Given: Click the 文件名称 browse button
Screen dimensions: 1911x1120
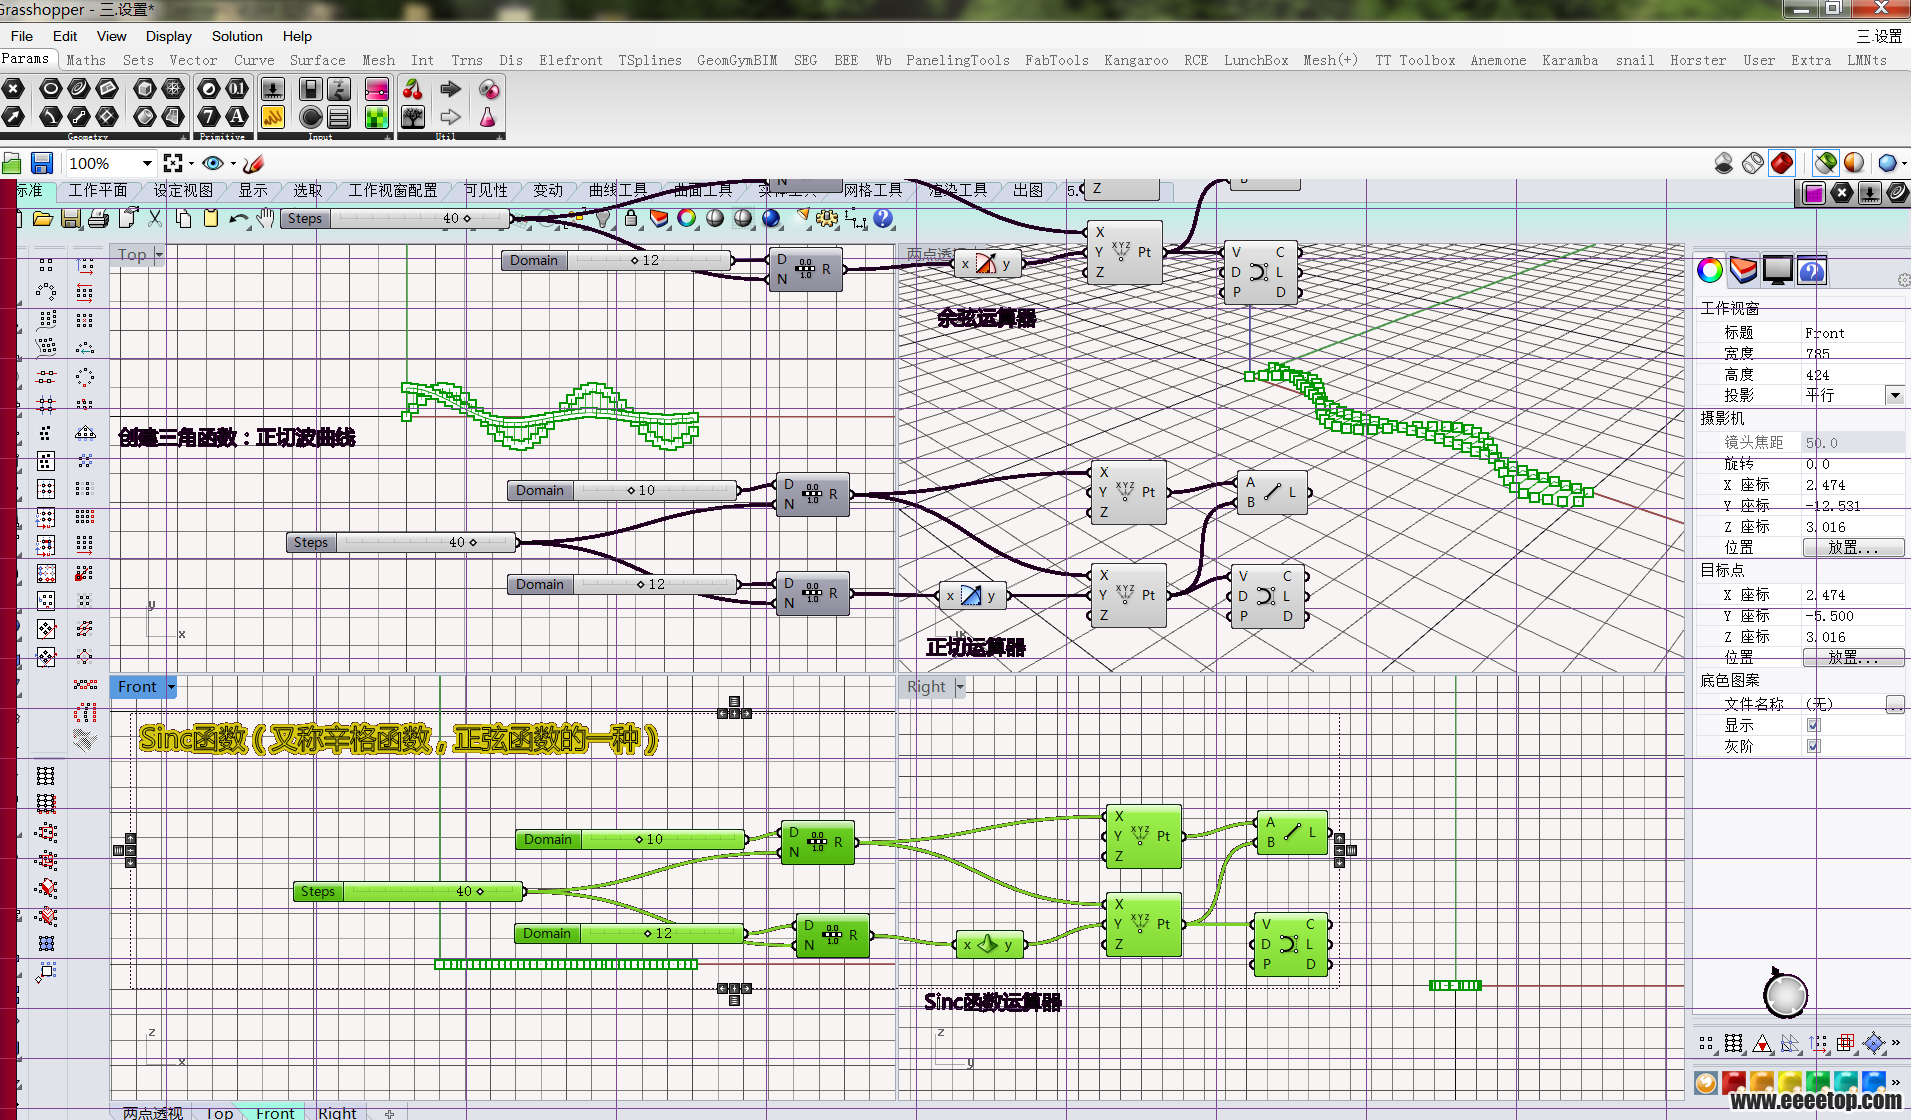Looking at the screenshot, I should 1894,704.
